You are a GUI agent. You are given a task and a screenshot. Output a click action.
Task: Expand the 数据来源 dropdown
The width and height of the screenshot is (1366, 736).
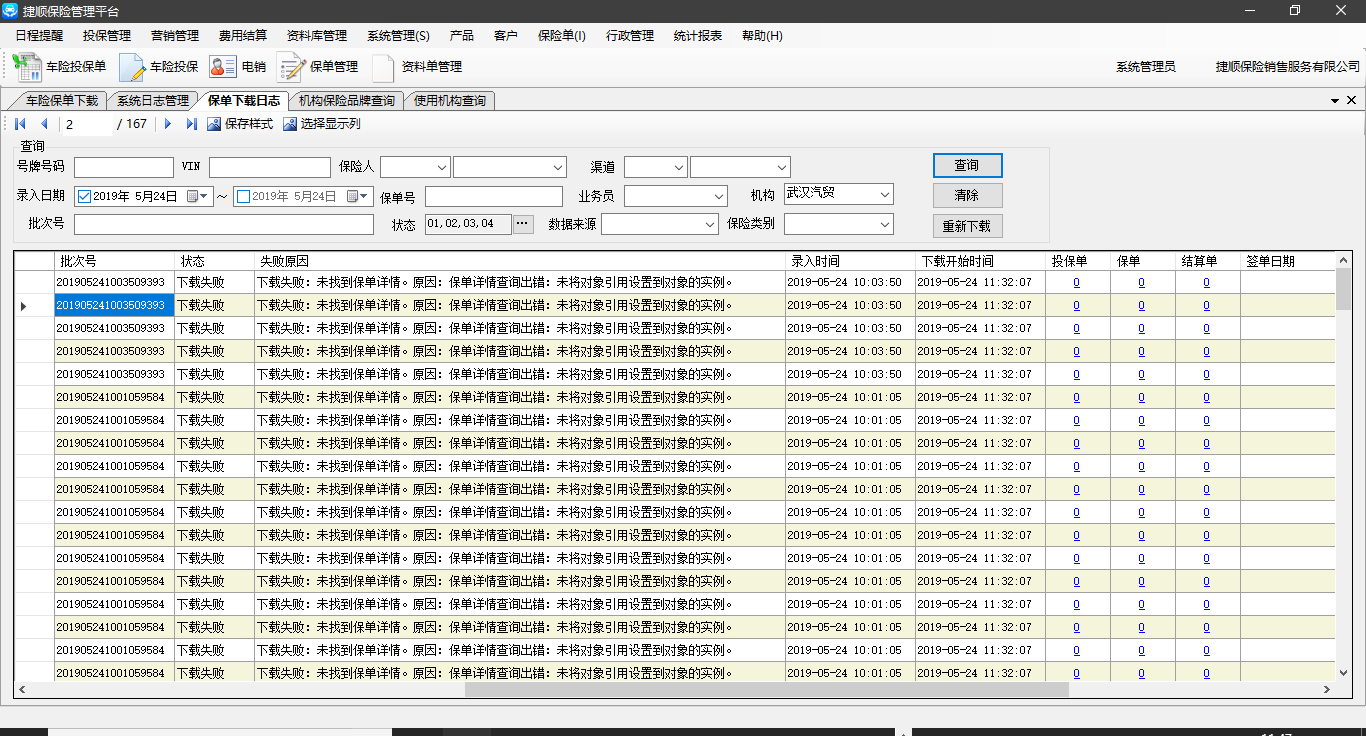point(709,225)
